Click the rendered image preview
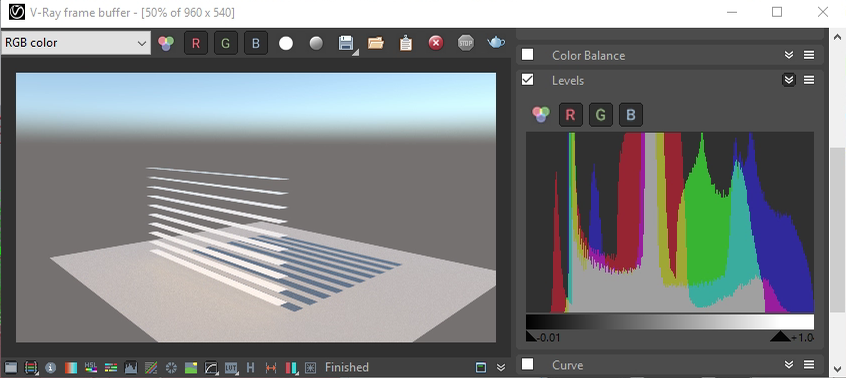This screenshot has width=846, height=378. [256, 208]
